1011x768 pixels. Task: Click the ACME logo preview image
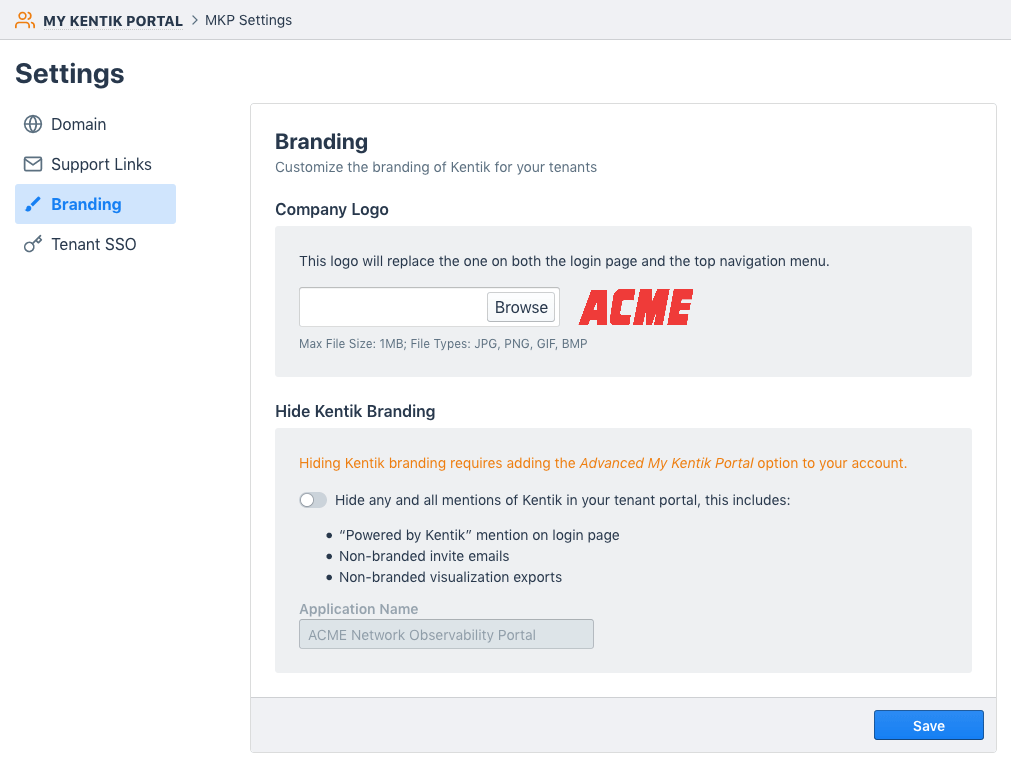tap(635, 308)
